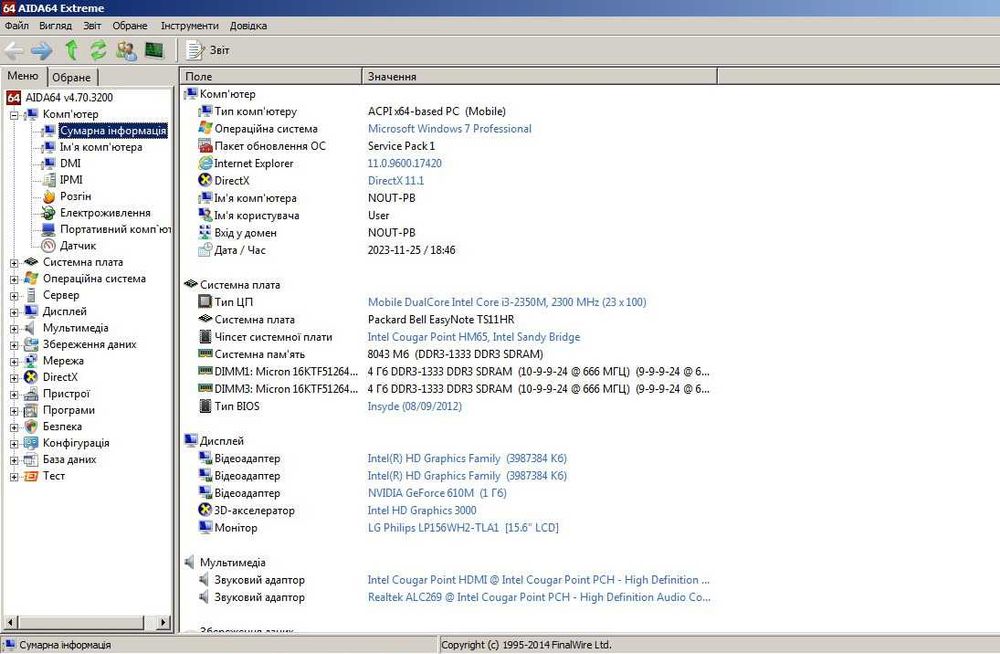Viewport: 1000px width, 654px height.
Task: Open the Microsoft Windows 7 Professional link
Action: click(x=449, y=129)
